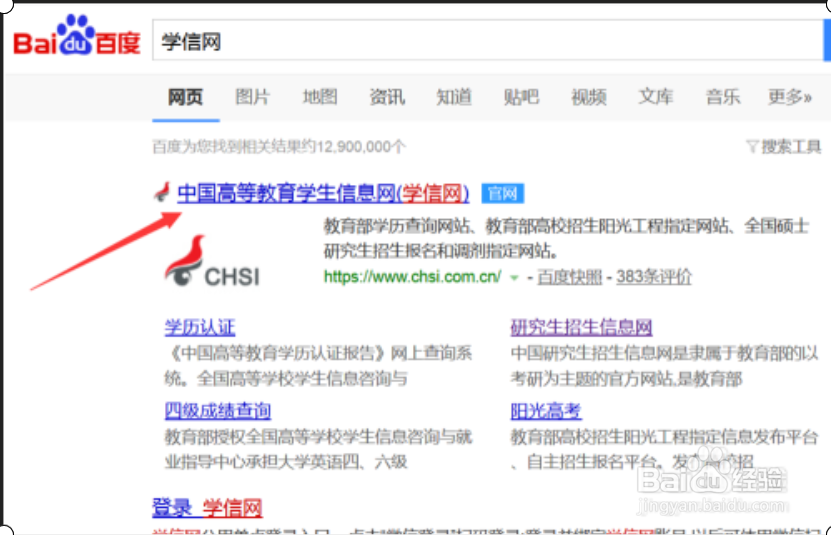This screenshot has height=535, width=831.
Task: Click the text 教育部高校招生阳光工程指定信息发布平台
Action: pyautogui.click(x=665, y=437)
